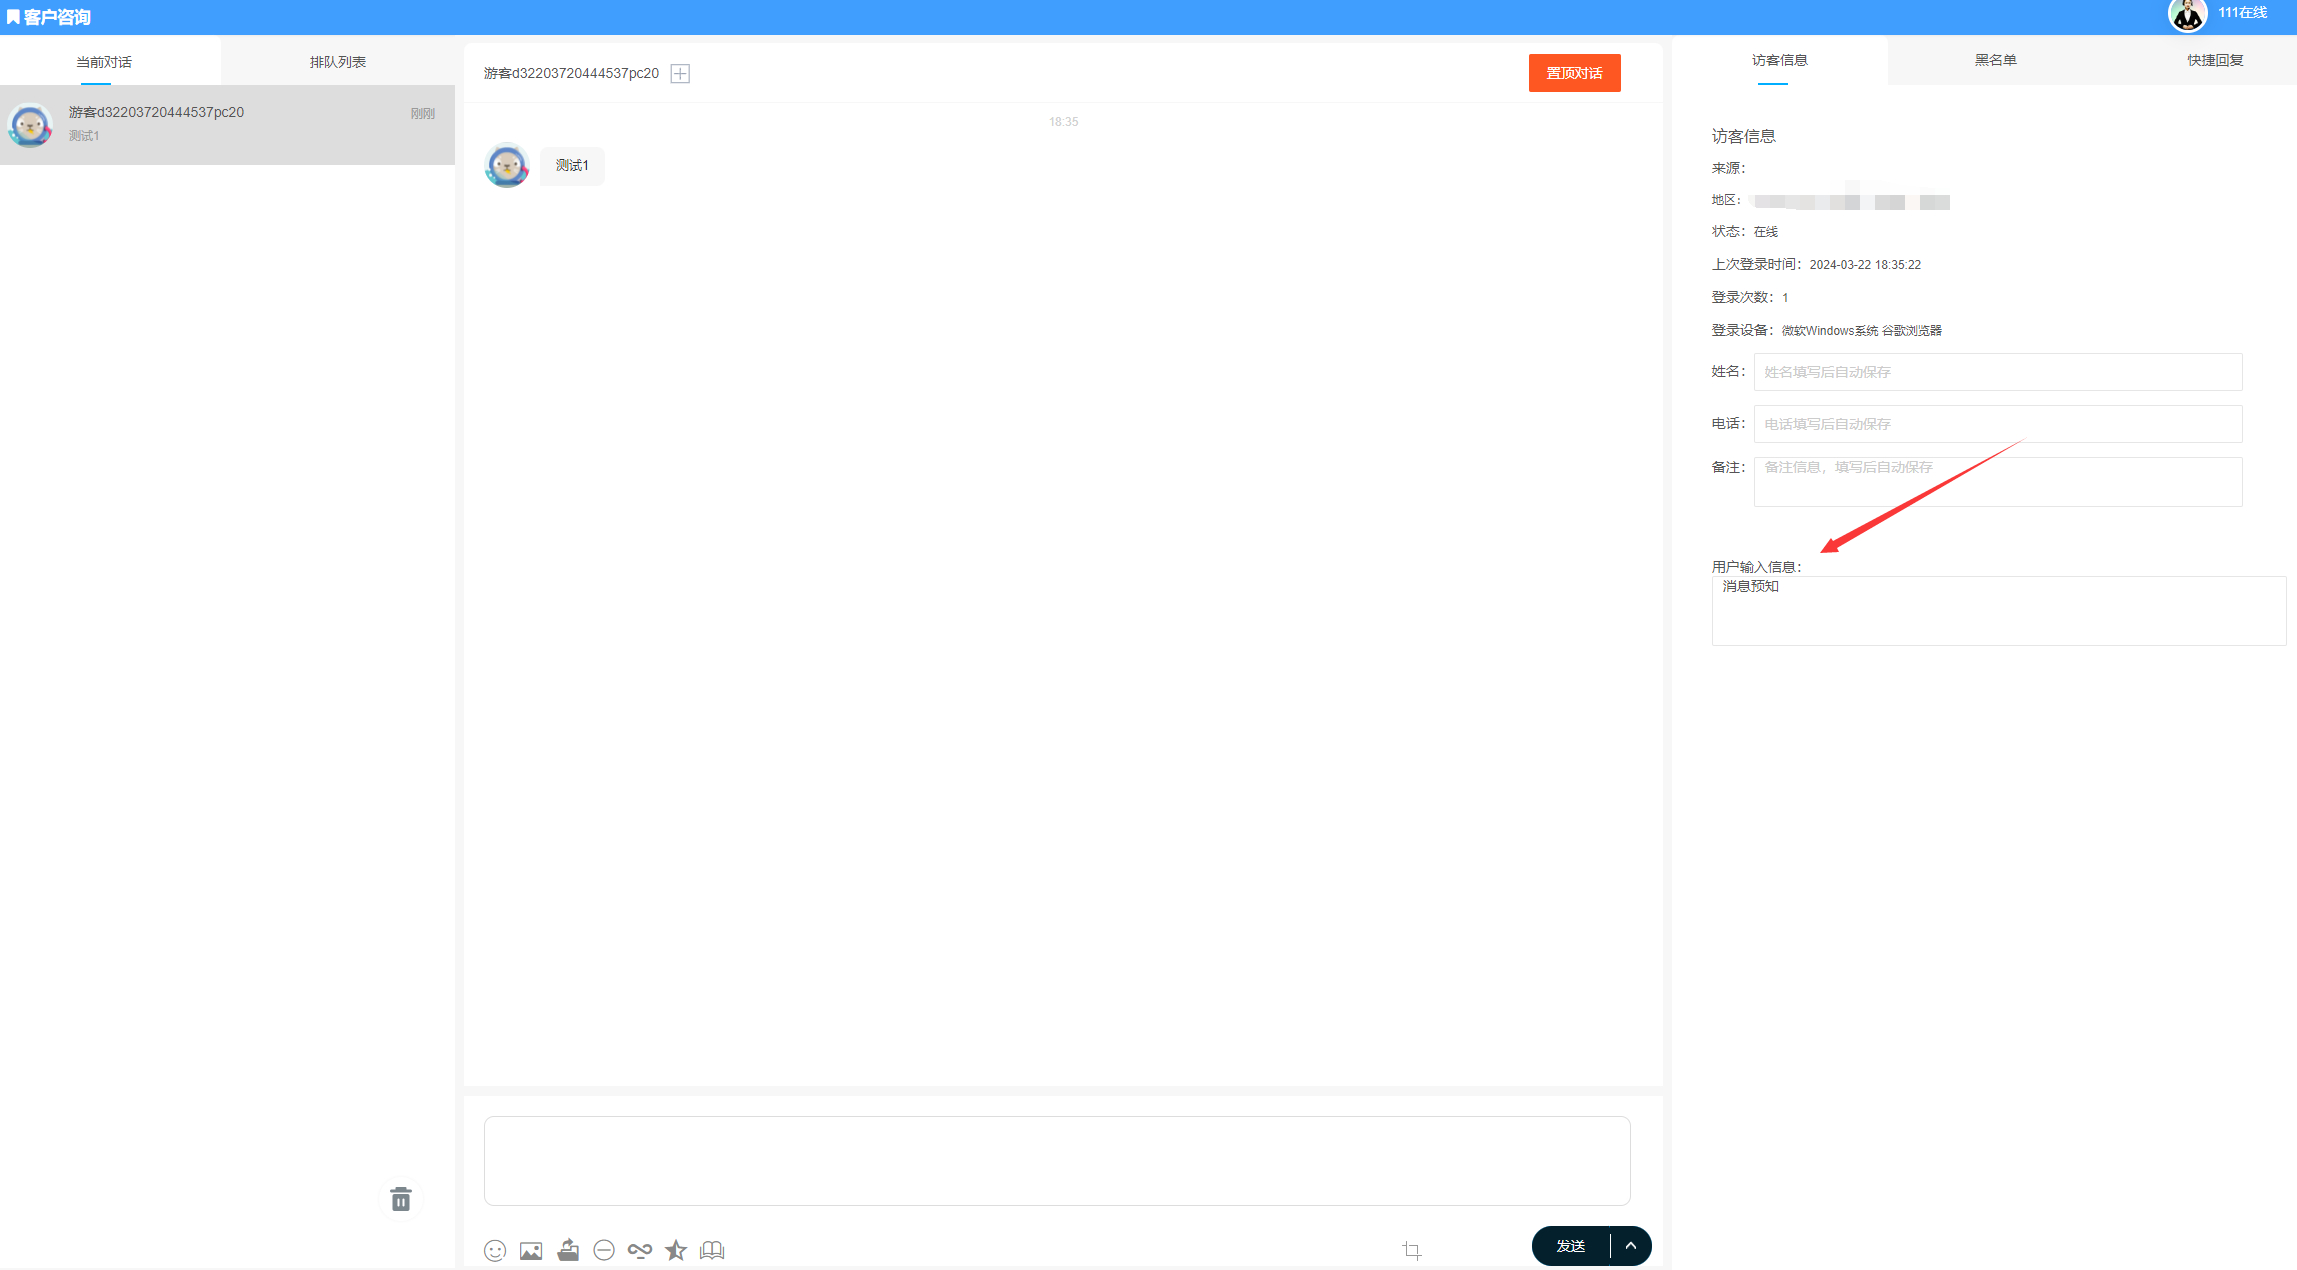Click the 直顶对话 orange button
This screenshot has height=1270, width=2297.
pos(1575,74)
